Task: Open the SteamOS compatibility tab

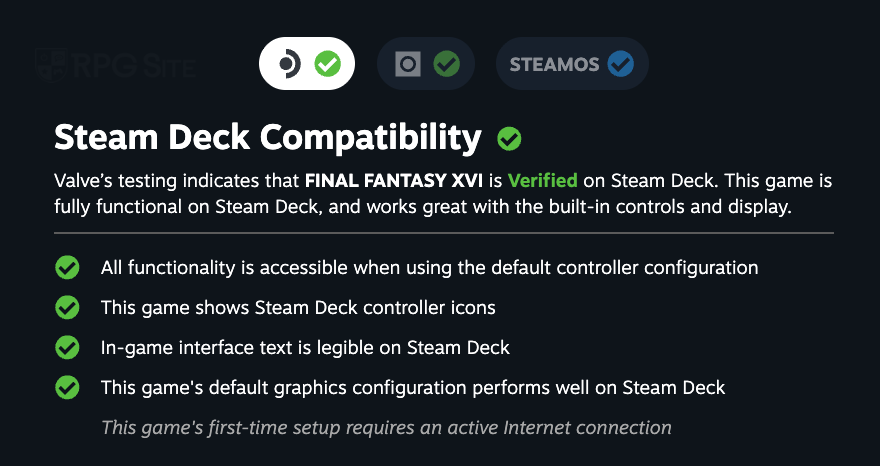Action: click(572, 63)
